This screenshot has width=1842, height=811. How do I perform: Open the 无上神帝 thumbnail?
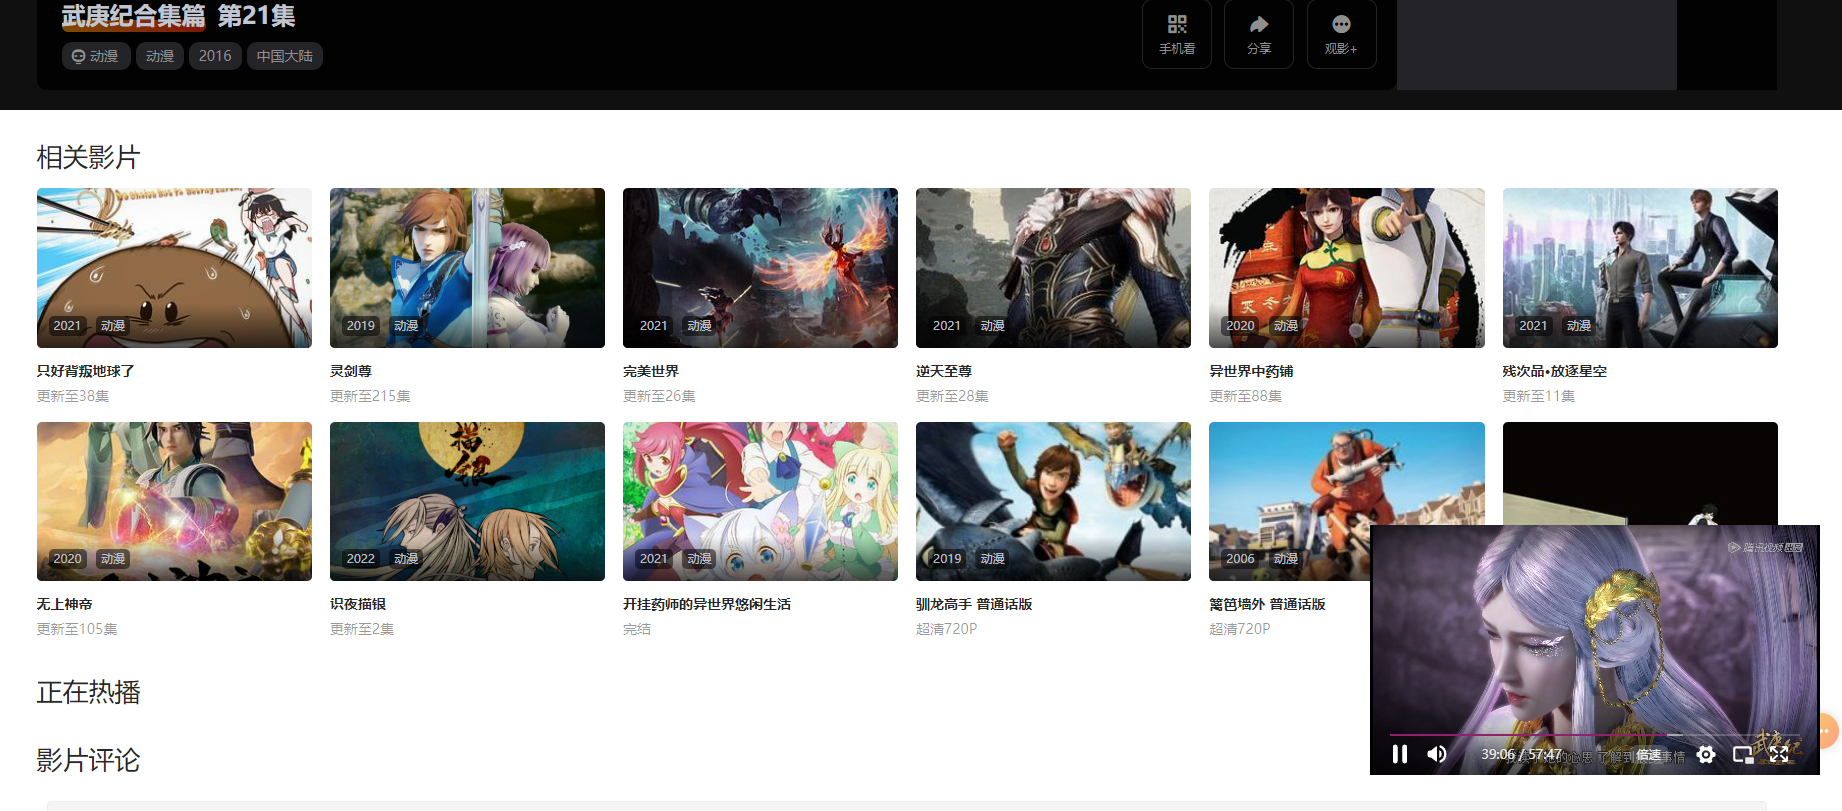coord(174,501)
